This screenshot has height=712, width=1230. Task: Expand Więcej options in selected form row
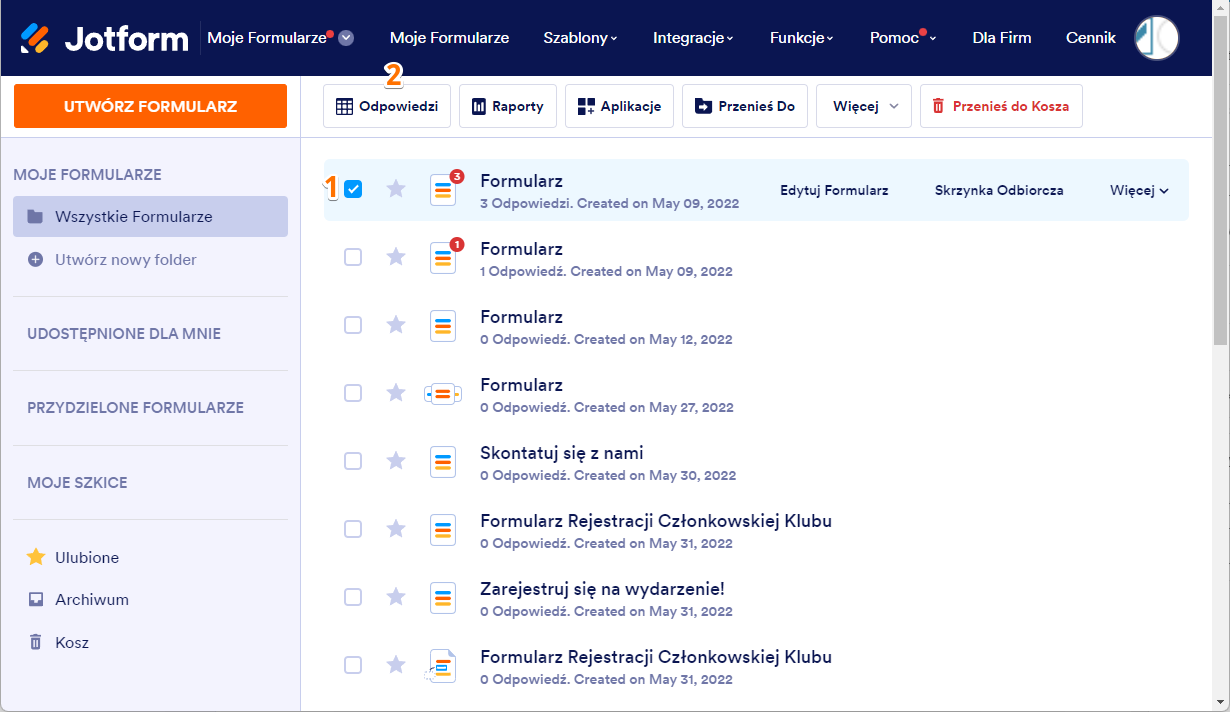[x=1139, y=190]
